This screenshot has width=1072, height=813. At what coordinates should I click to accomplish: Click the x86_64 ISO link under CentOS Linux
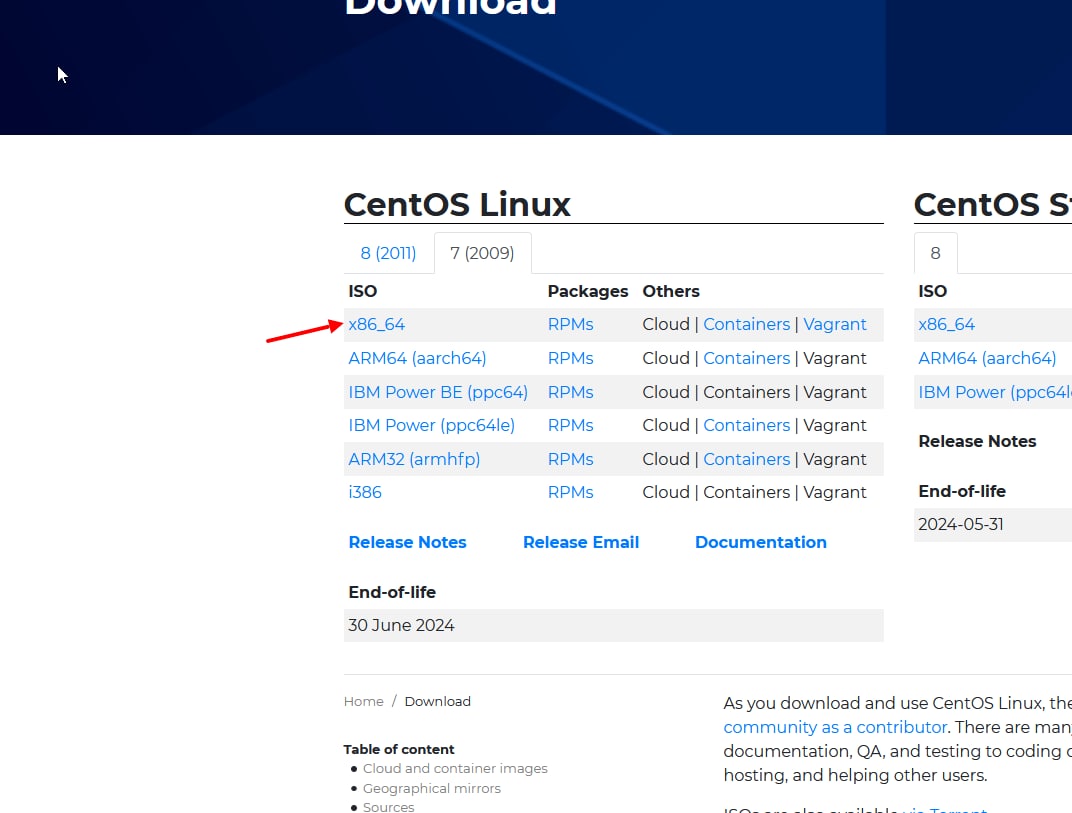[x=377, y=324]
